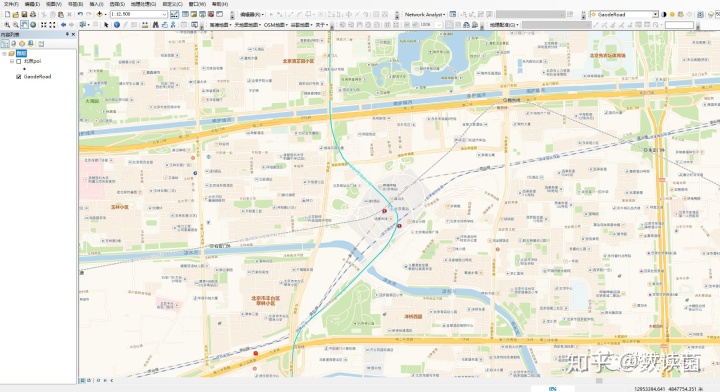Open GaodeRoad layer combo box
Image resolution: width=720 pixels, height=392 pixels.
point(624,14)
